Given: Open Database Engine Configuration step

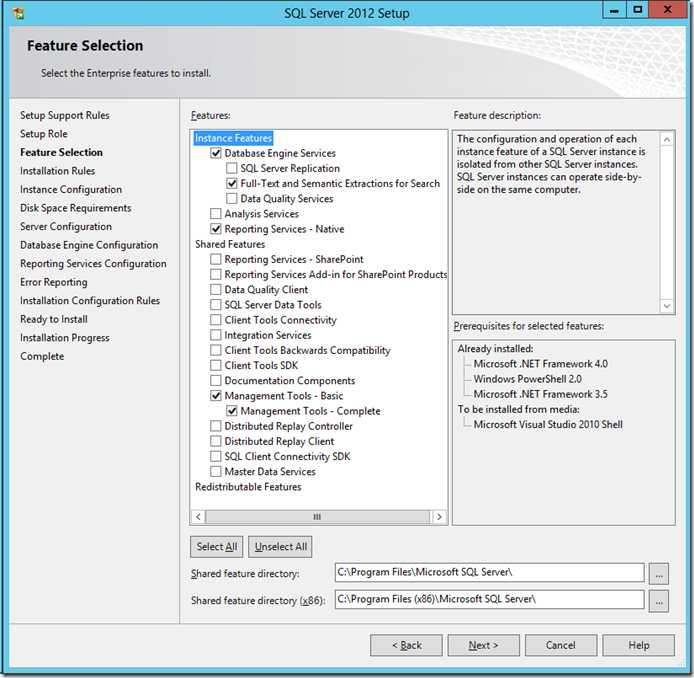Looking at the screenshot, I should (x=89, y=245).
